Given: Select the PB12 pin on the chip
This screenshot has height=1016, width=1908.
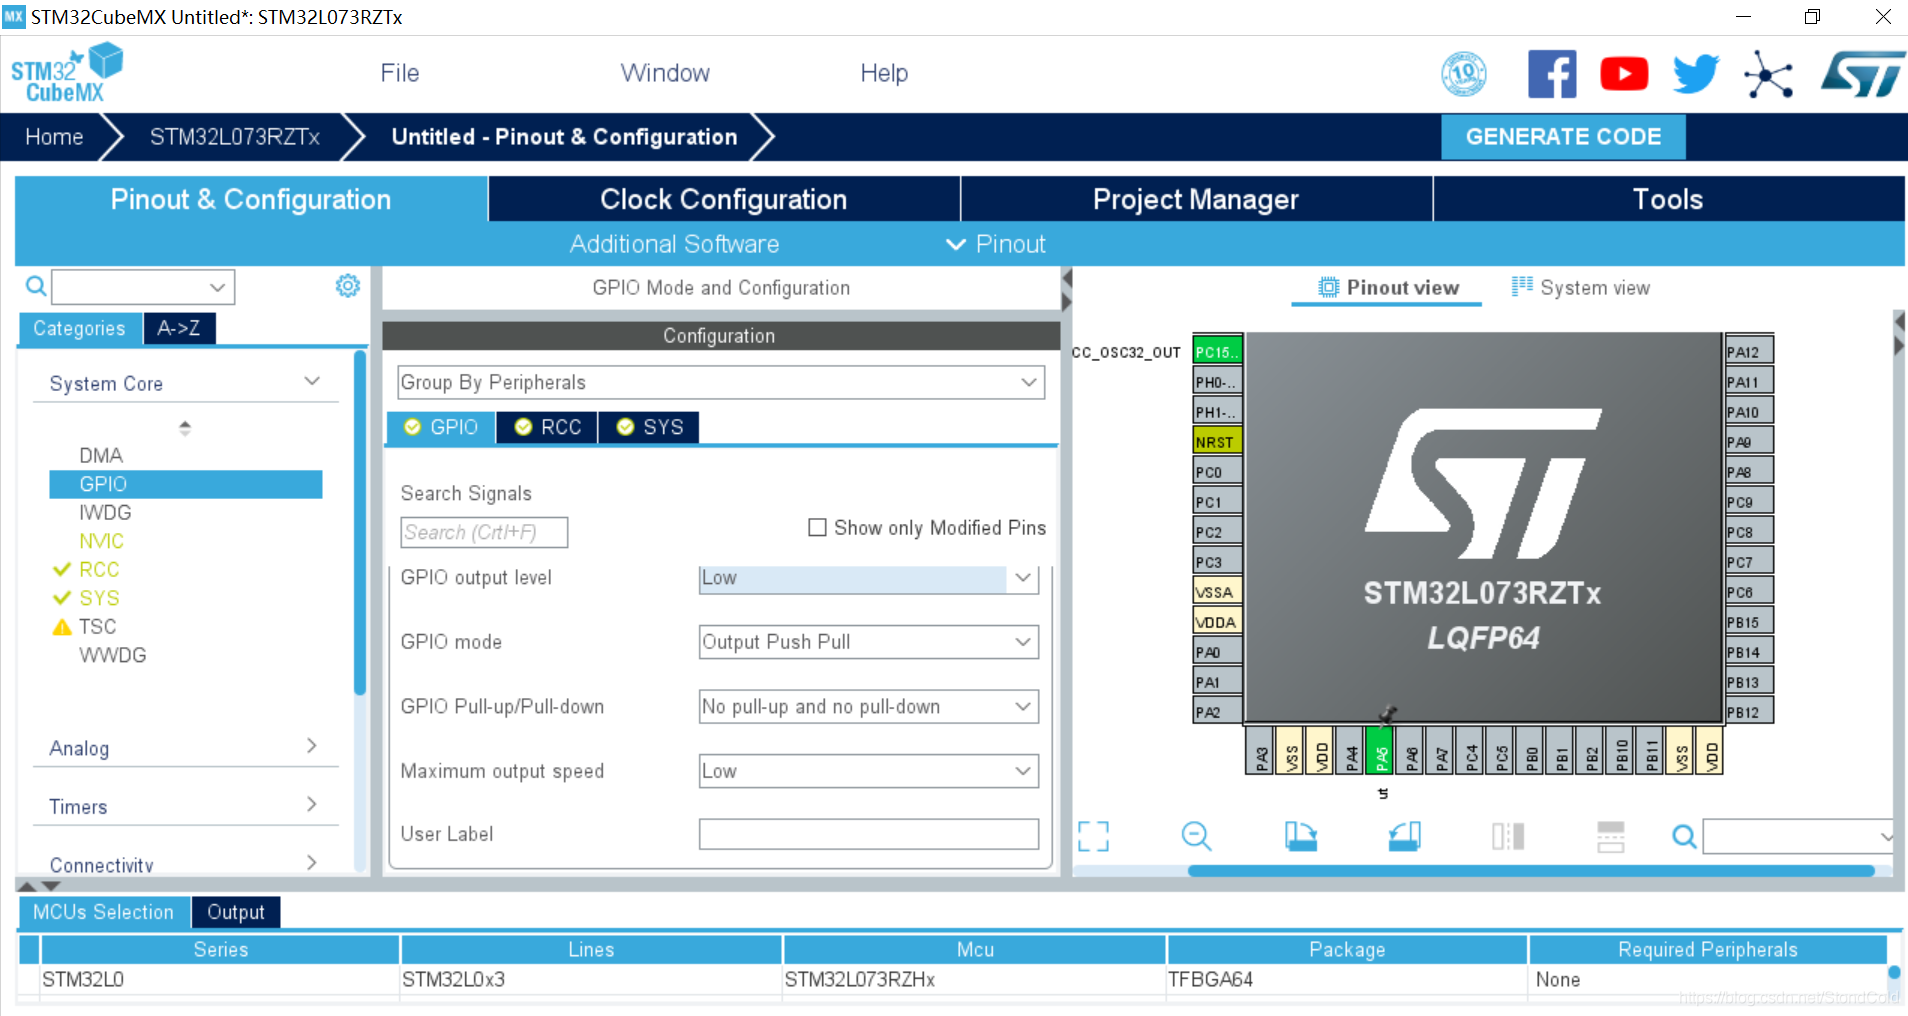Looking at the screenshot, I should click(1749, 712).
